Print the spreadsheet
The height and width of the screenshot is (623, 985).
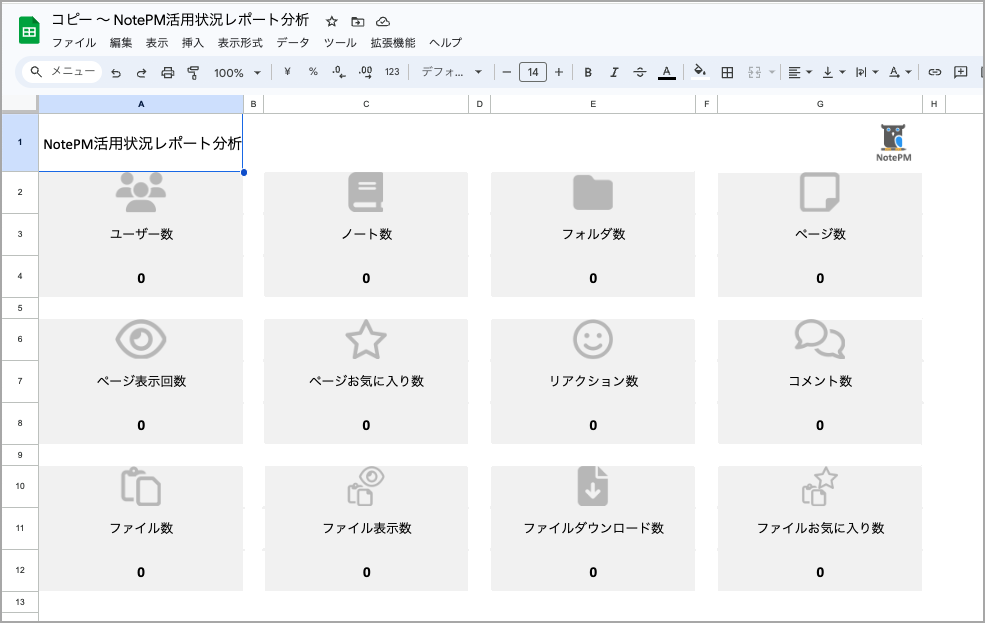pos(167,73)
